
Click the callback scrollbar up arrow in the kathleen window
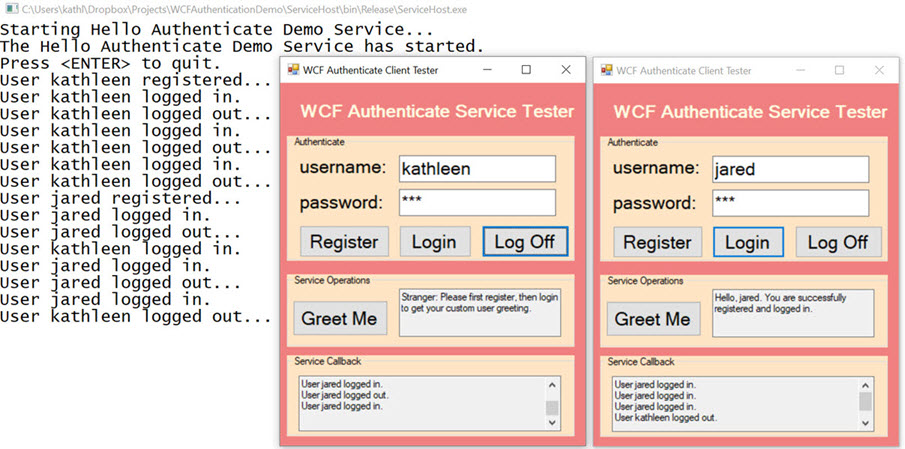[x=552, y=385]
